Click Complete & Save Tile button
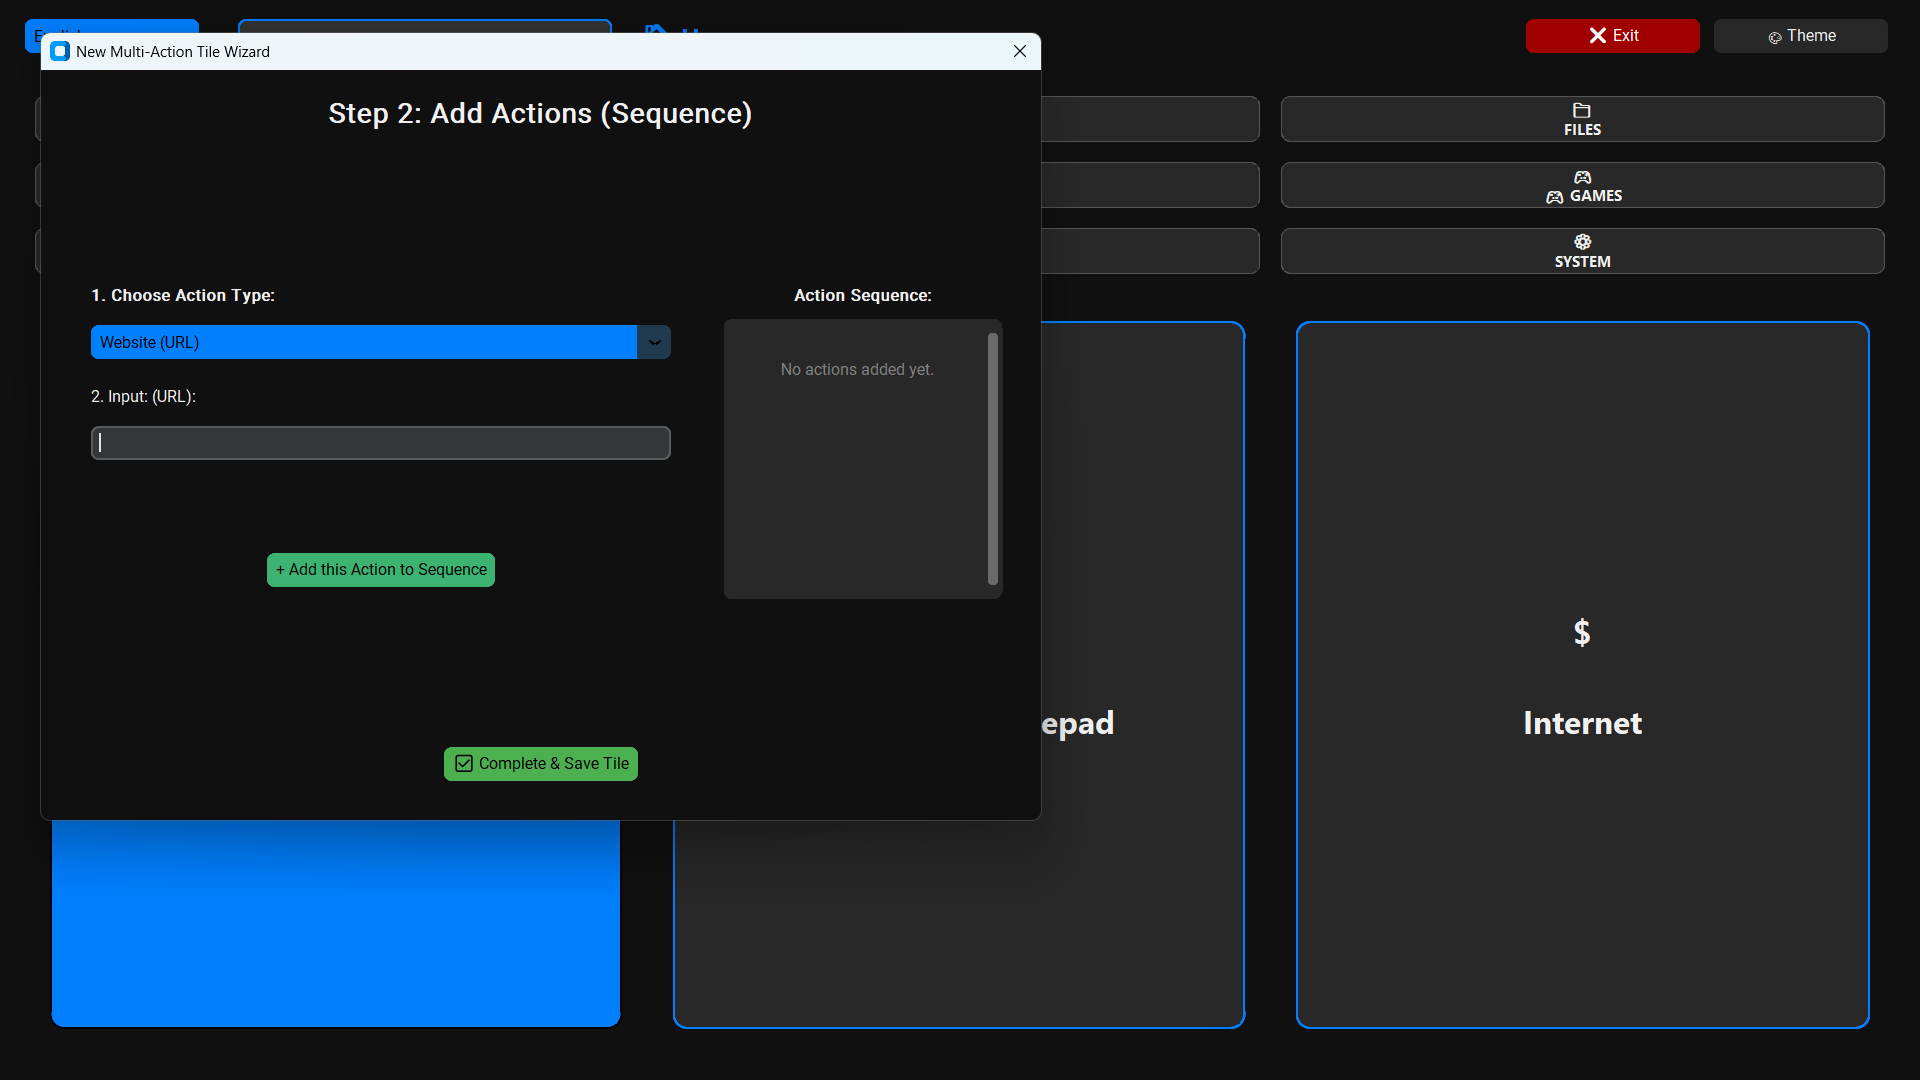This screenshot has height=1080, width=1920. coord(540,764)
